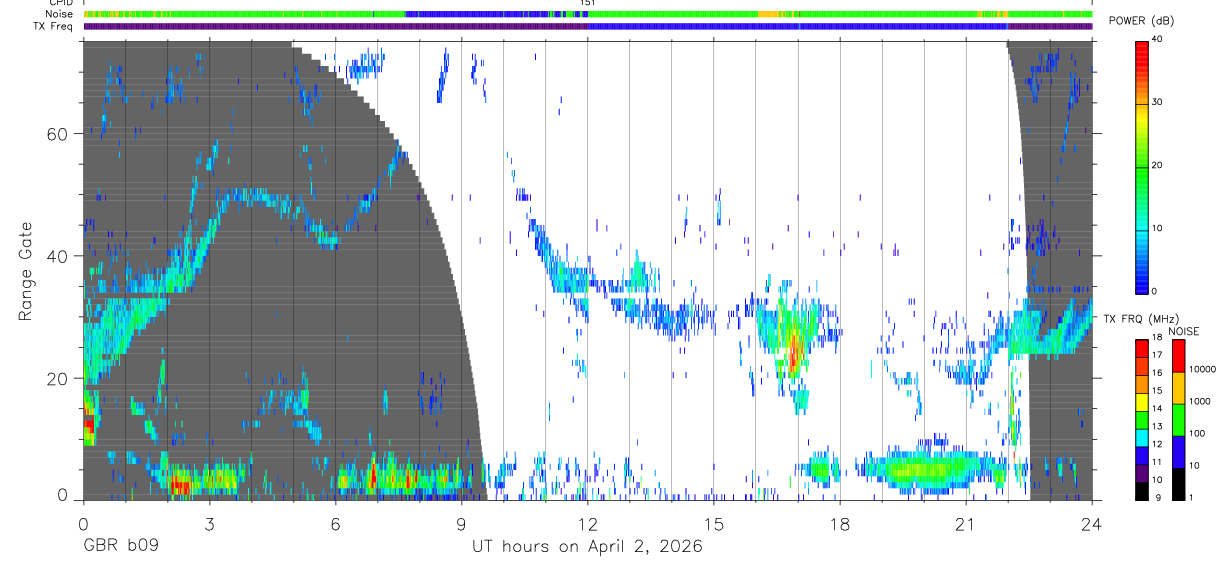Screen dimensions: 1228x567
Task: Click the 18 tick on UT hours axis
Action: point(839,524)
